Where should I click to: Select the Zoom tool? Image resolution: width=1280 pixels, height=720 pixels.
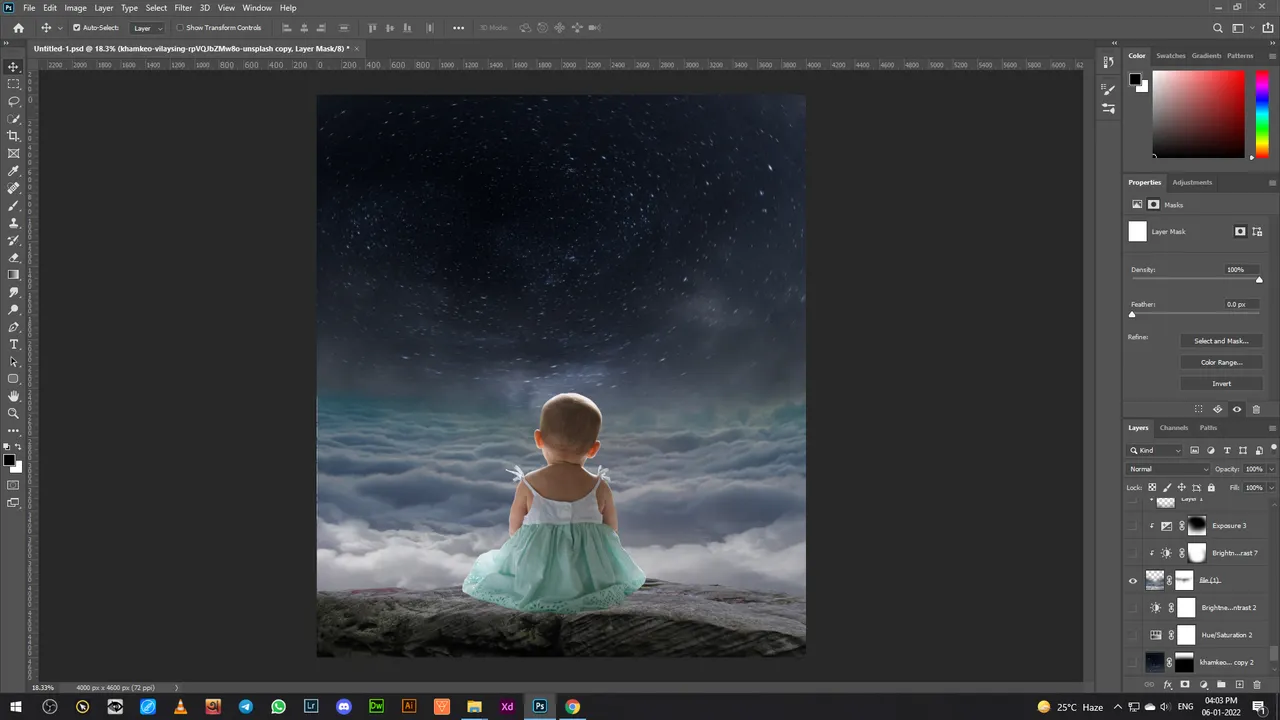tap(14, 413)
